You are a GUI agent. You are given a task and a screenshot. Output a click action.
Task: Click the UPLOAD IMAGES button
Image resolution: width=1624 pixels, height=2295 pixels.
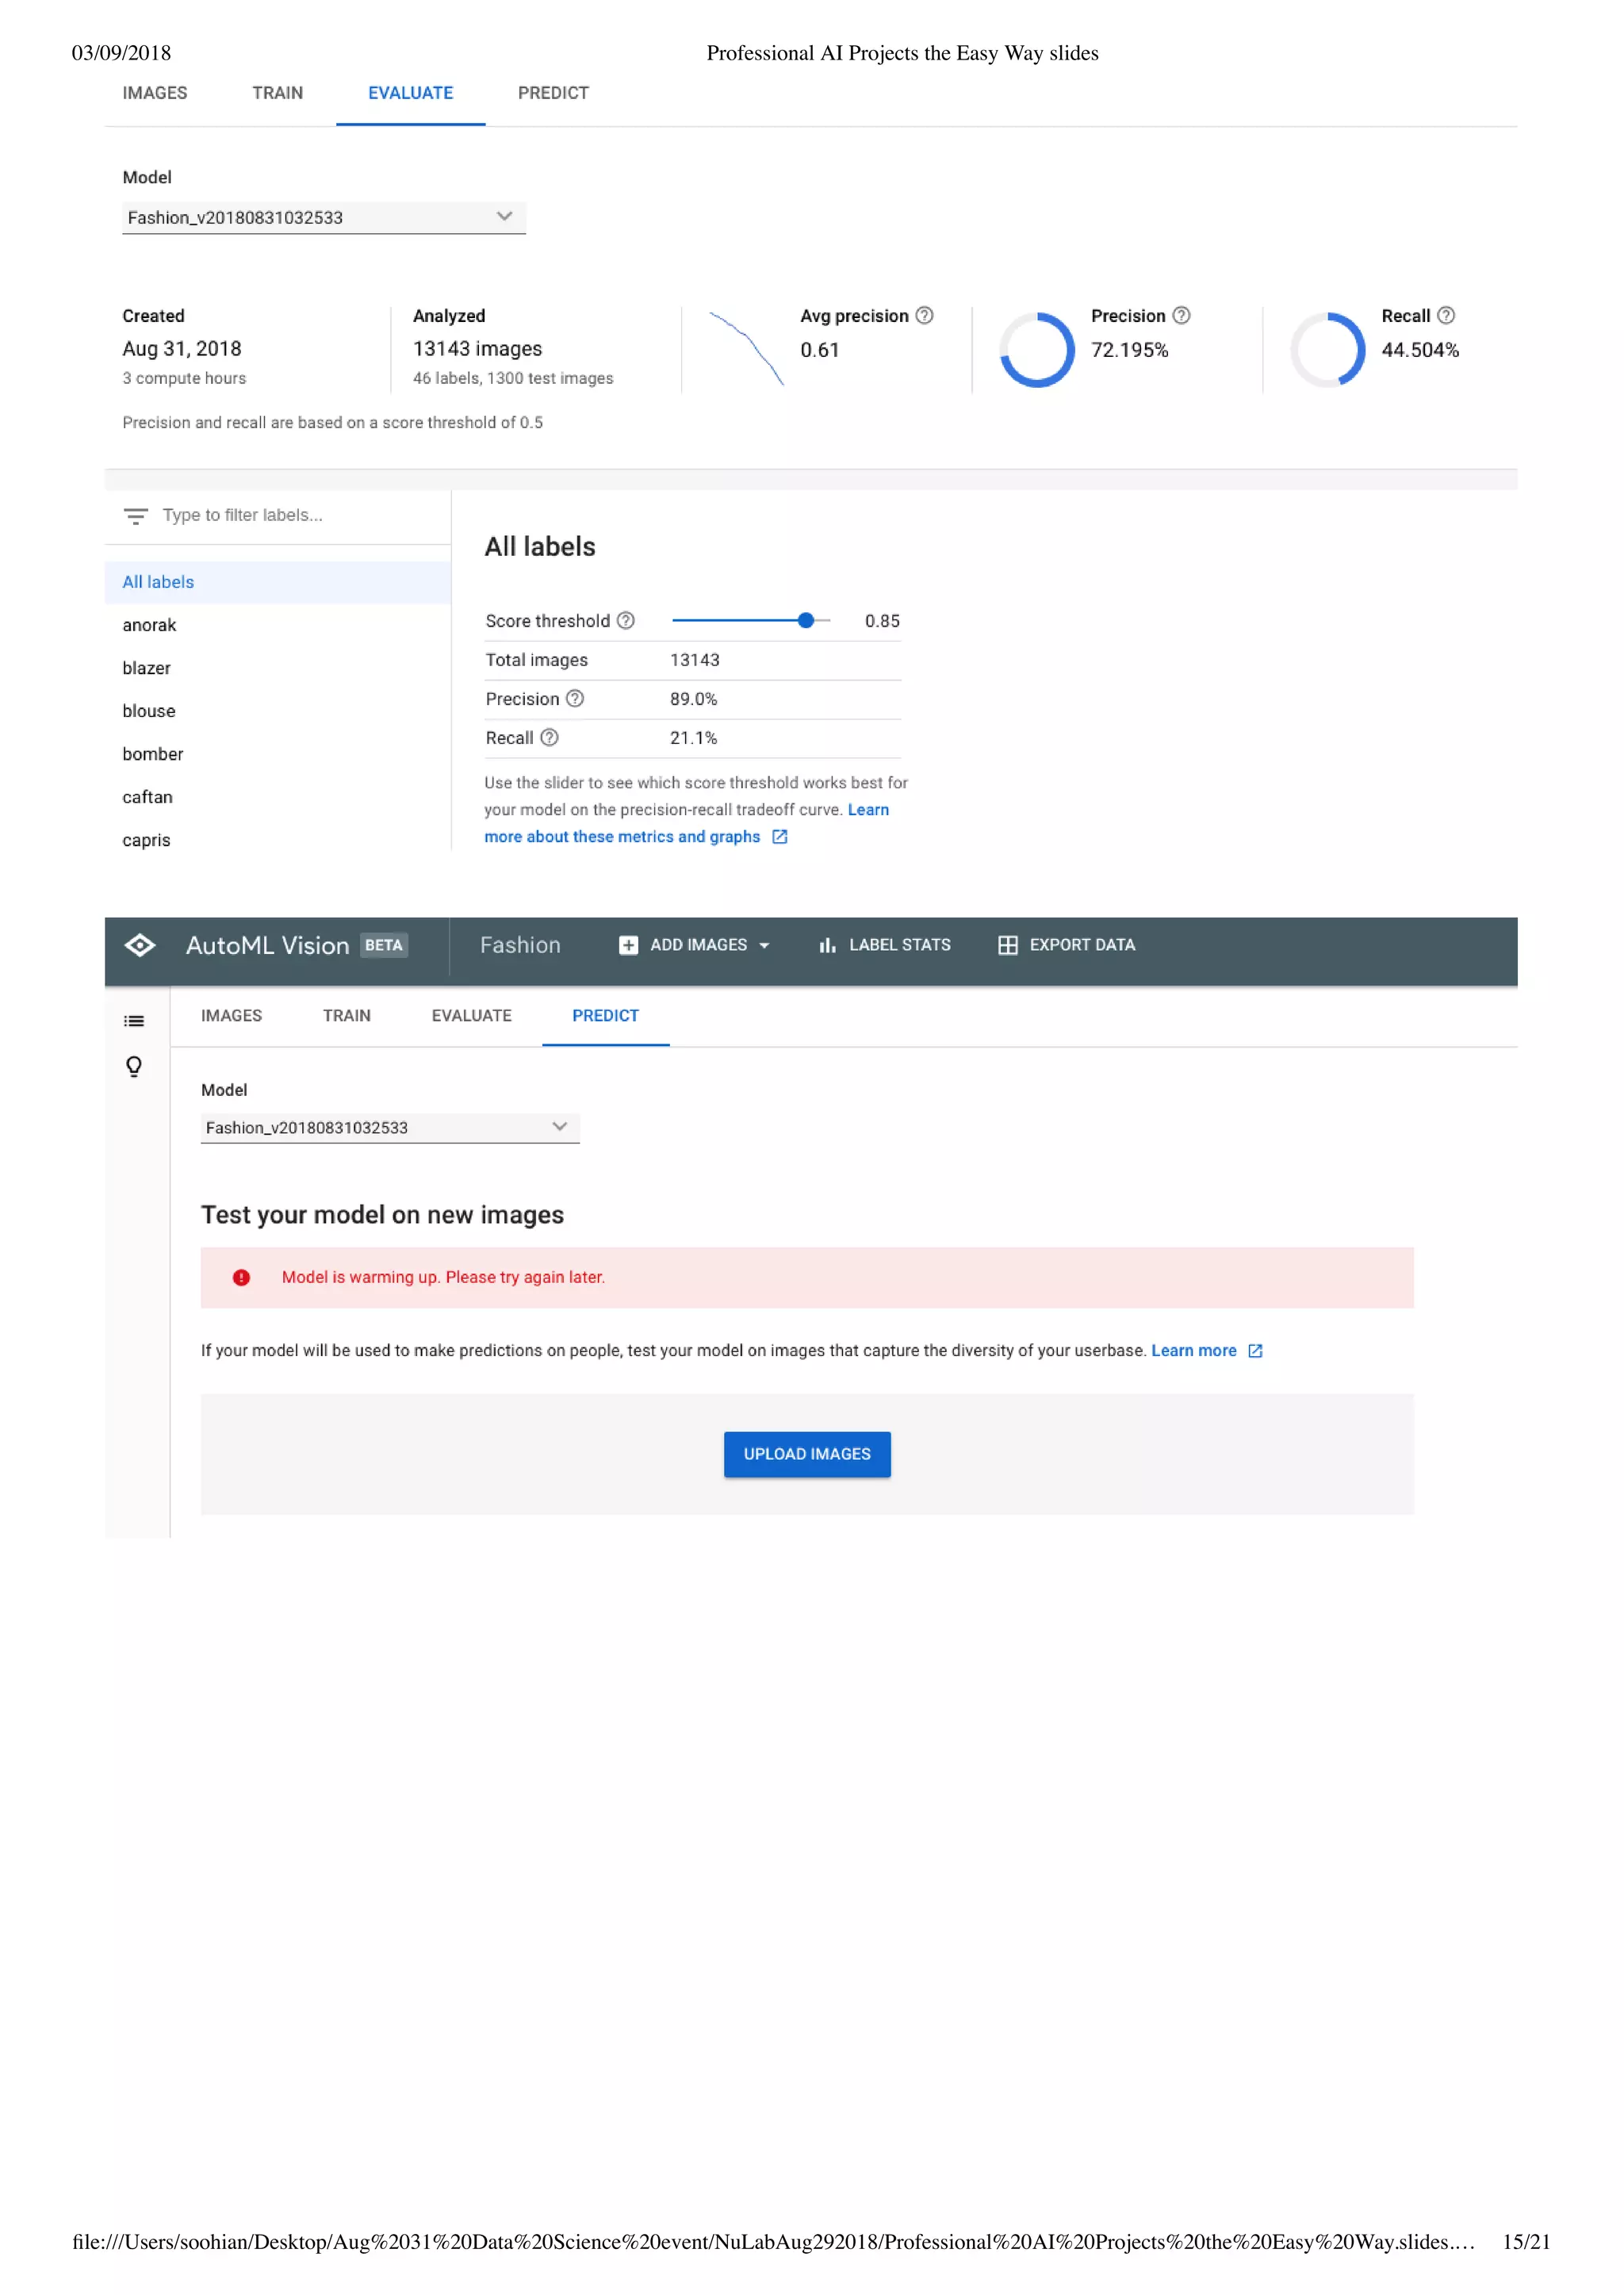[807, 1454]
